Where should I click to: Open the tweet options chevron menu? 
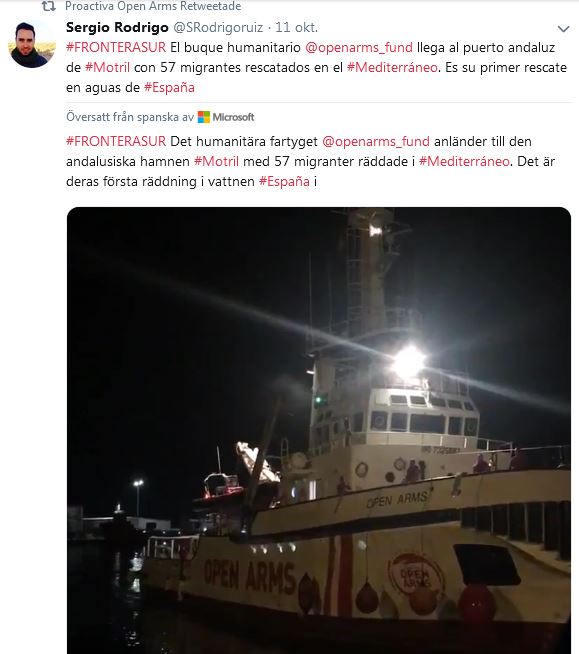click(x=564, y=29)
